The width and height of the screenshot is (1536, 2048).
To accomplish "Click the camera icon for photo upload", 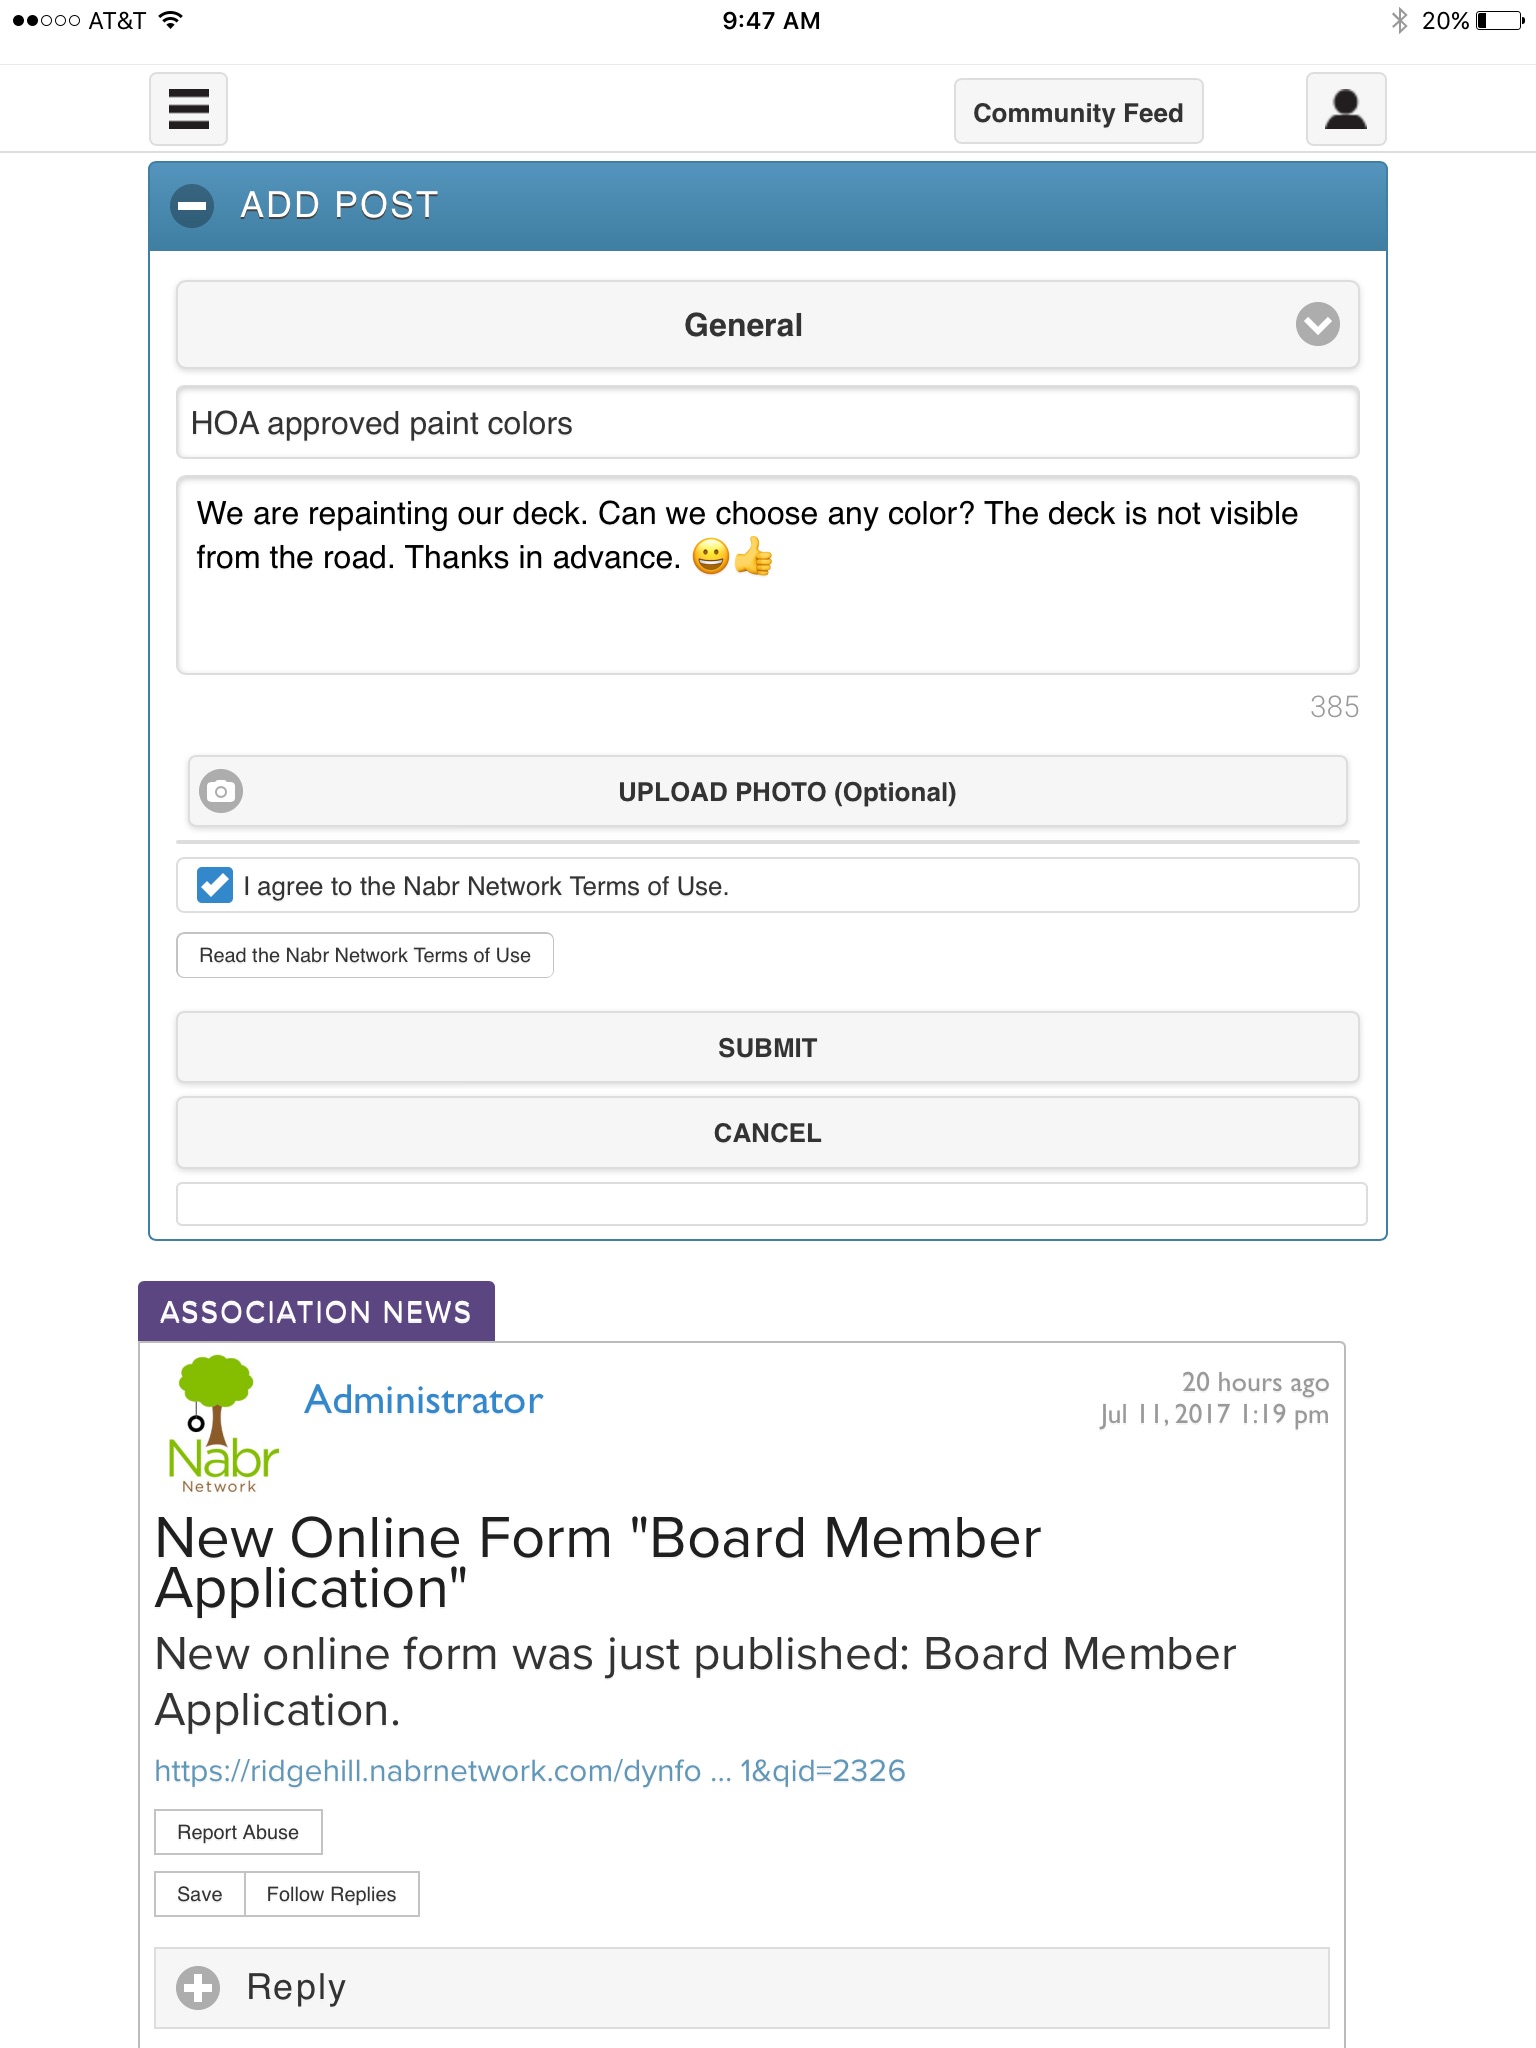I will [x=221, y=791].
